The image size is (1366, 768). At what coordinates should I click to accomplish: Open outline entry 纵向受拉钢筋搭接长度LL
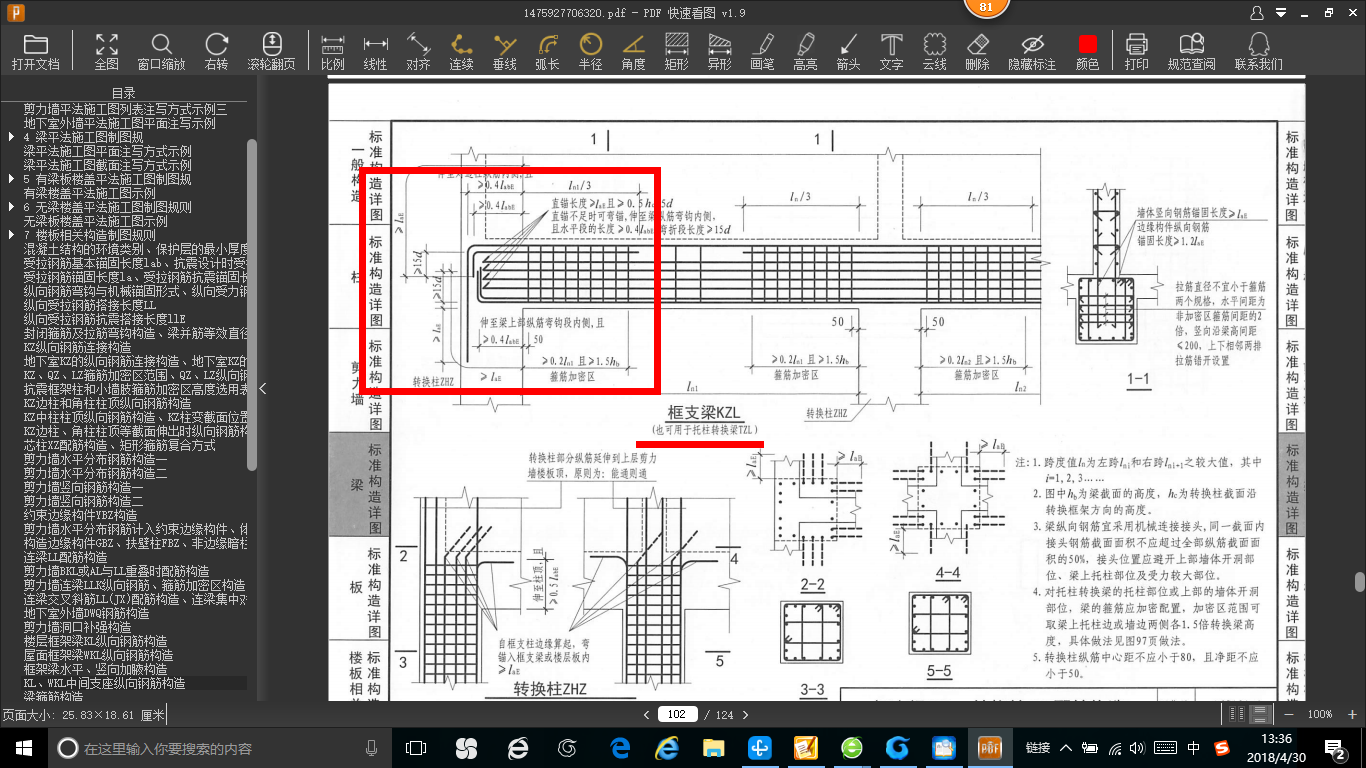[x=90, y=305]
